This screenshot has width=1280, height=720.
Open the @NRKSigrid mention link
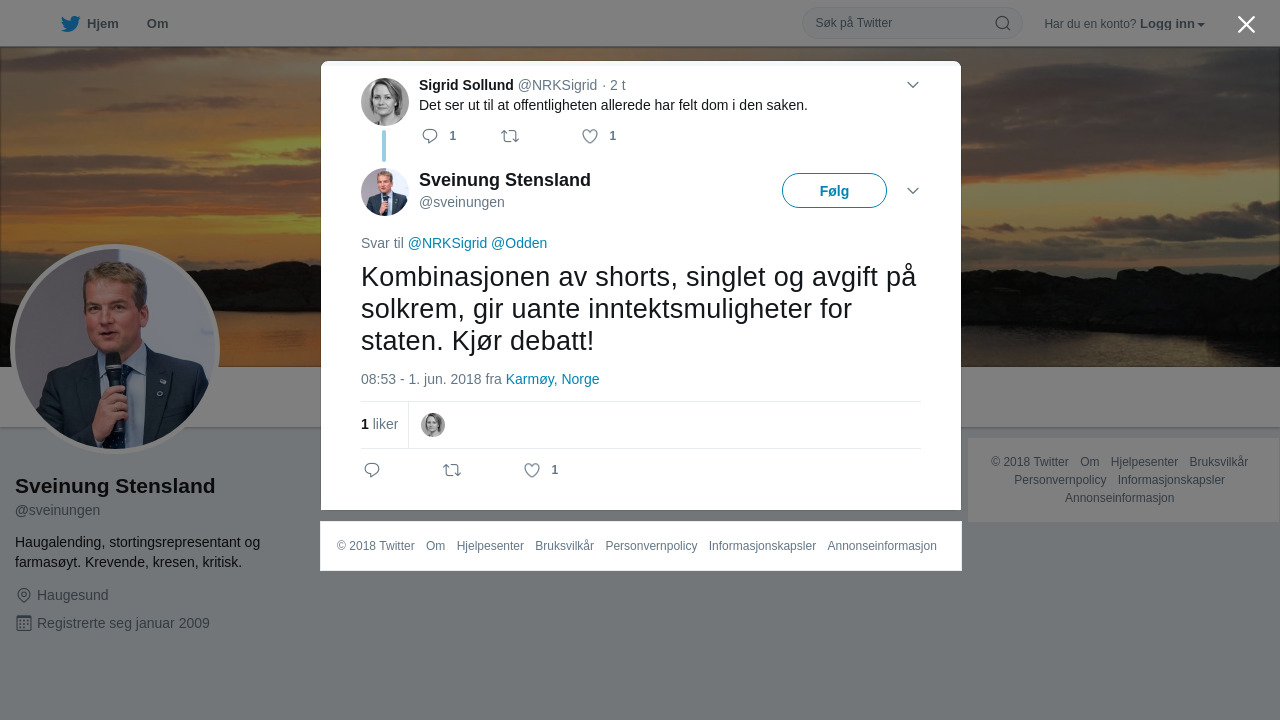pyautogui.click(x=447, y=243)
